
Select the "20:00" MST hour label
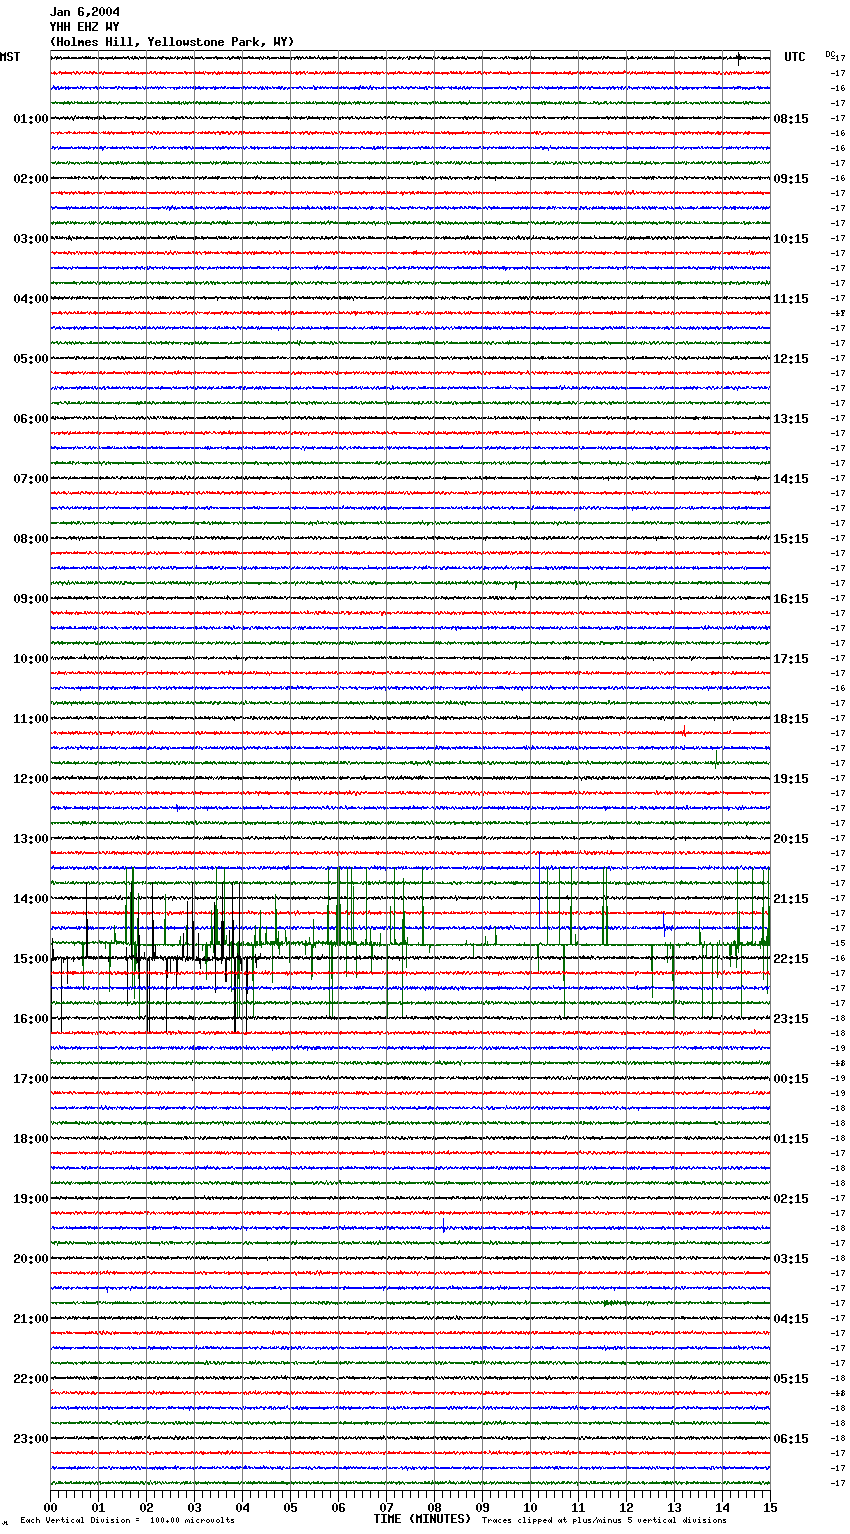31,1259
